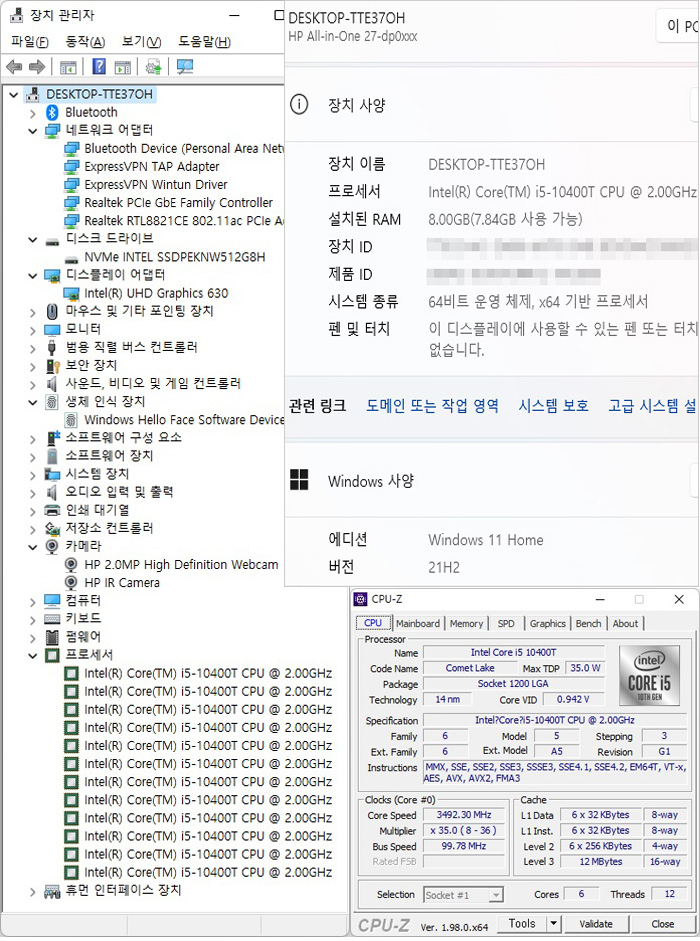
Task: Select the Intel(R) UHD Graphics 630 device icon
Action: point(71,293)
